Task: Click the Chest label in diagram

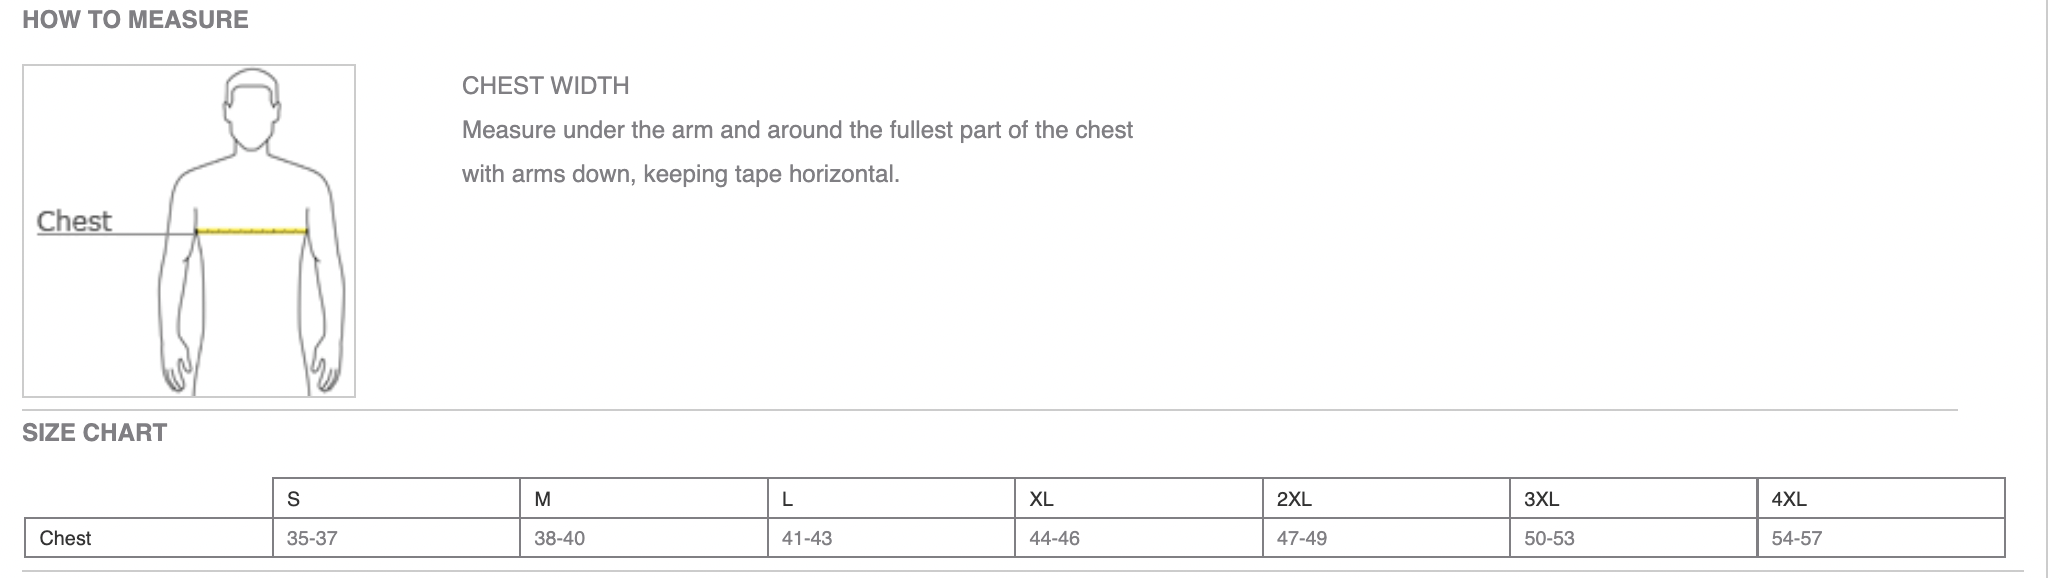Action: point(74,221)
